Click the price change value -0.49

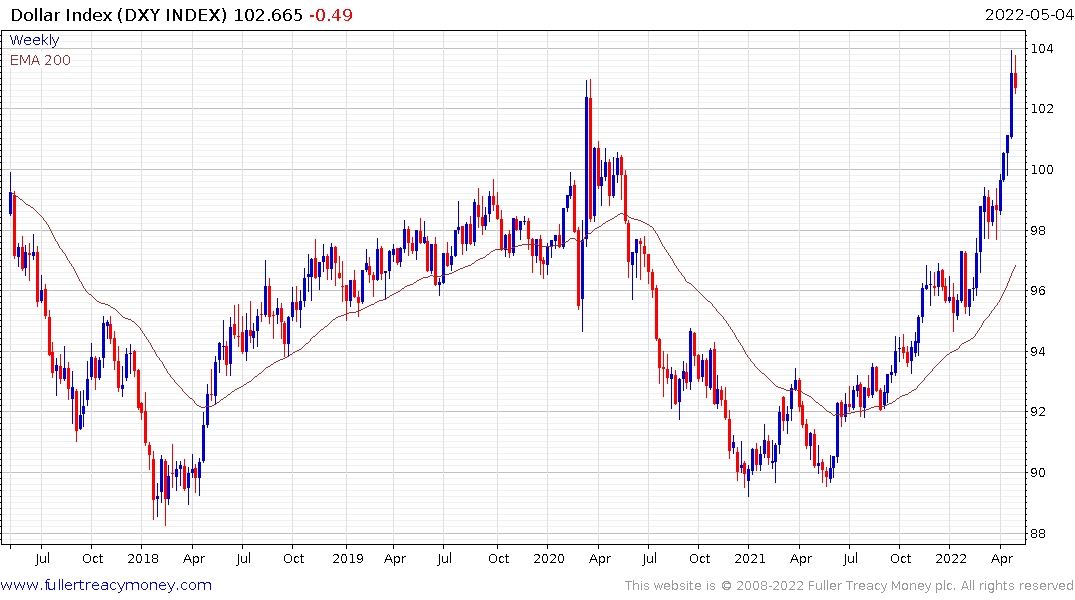(330, 15)
